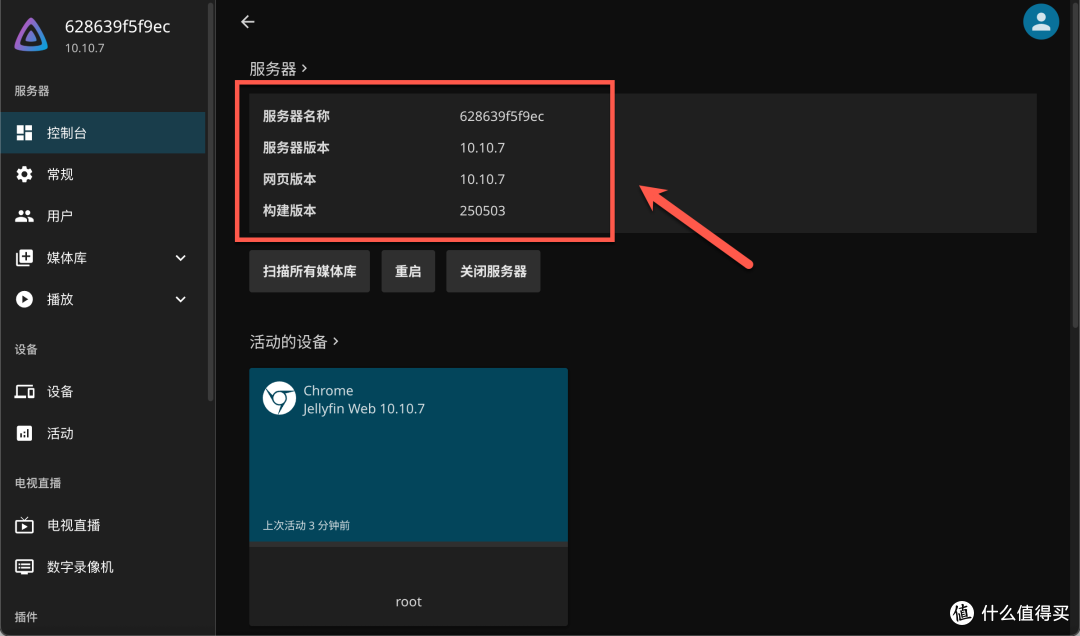
Task: Click the 常规 gear icon
Action: pyautogui.click(x=24, y=174)
